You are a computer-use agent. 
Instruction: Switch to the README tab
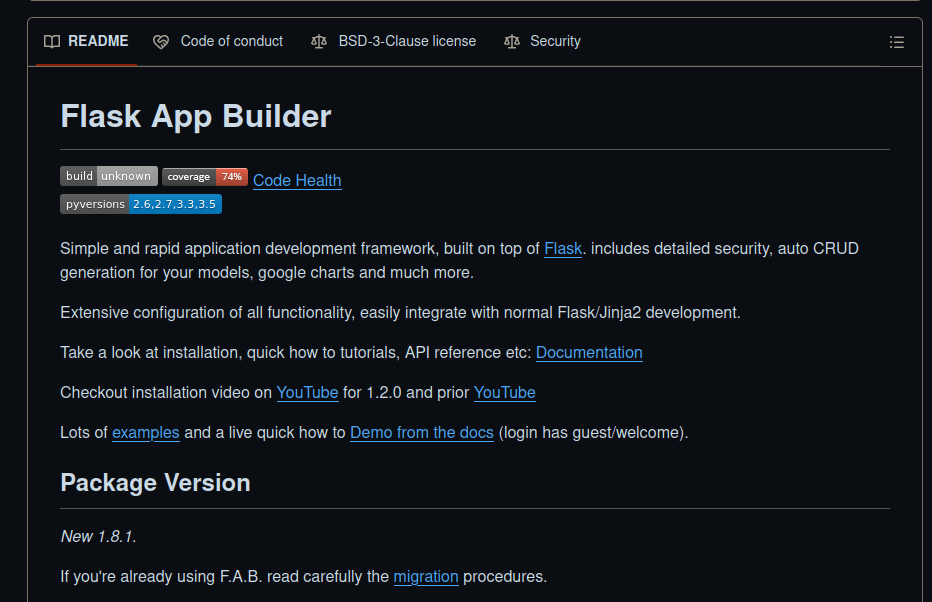pyautogui.click(x=97, y=42)
